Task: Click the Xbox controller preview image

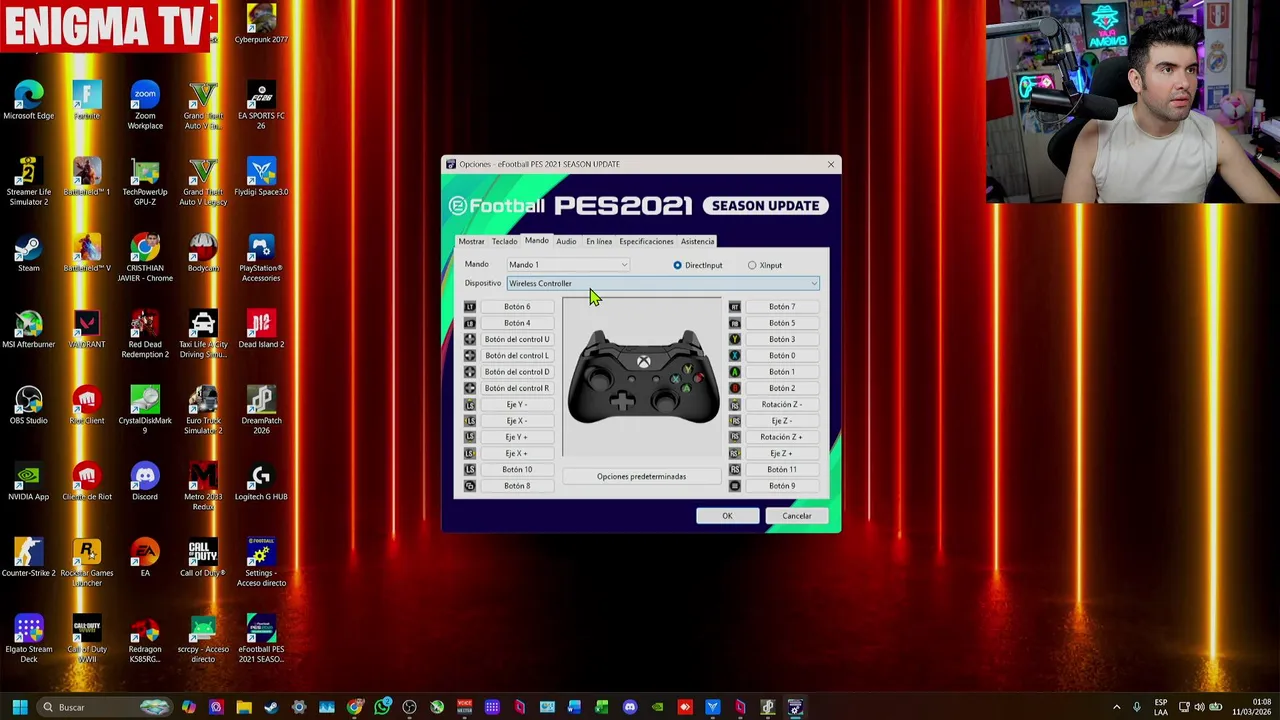Action: tap(643, 377)
